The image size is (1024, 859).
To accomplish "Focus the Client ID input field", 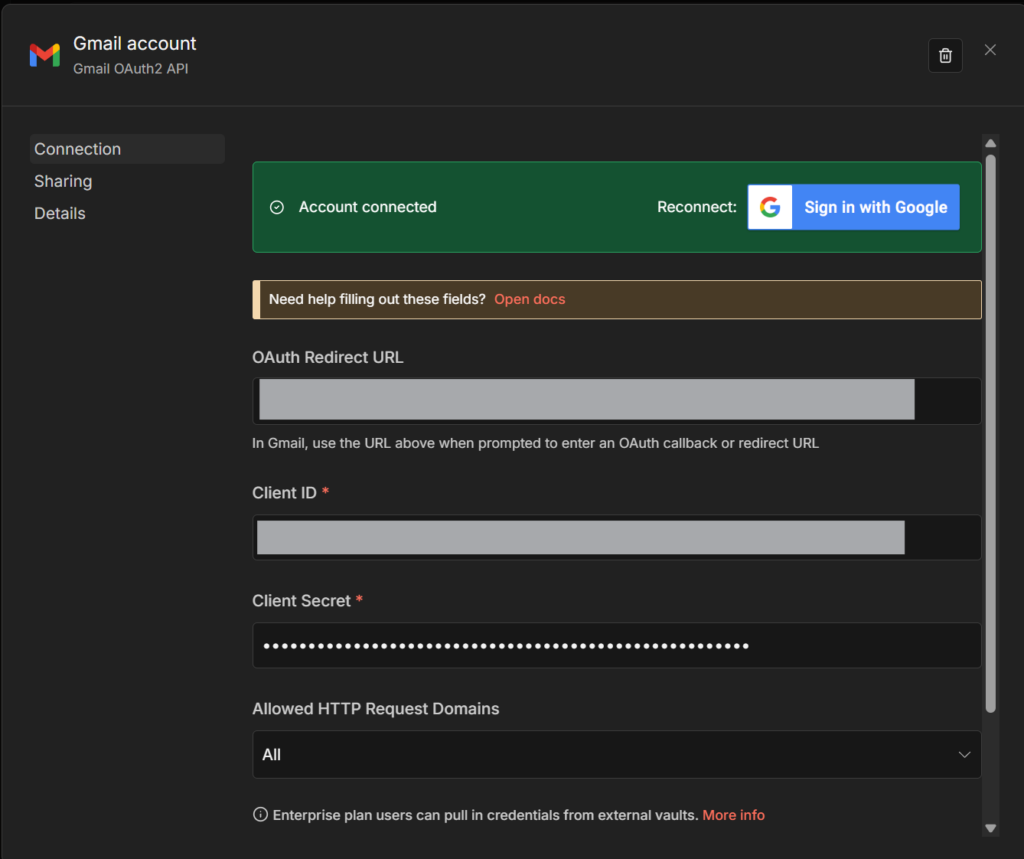I will click(616, 537).
